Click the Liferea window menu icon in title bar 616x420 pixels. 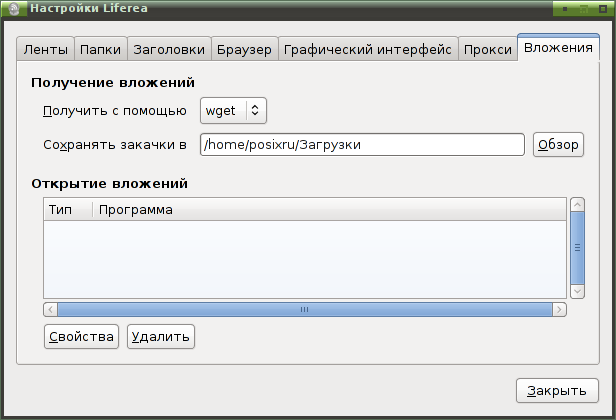point(13,9)
